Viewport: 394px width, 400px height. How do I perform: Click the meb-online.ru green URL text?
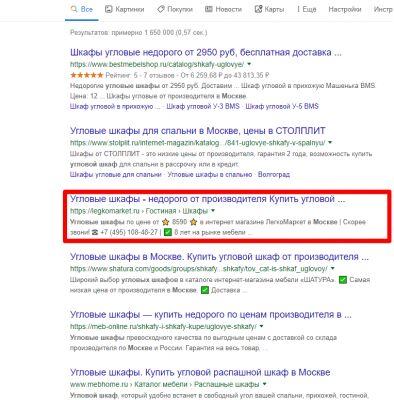click(x=163, y=327)
